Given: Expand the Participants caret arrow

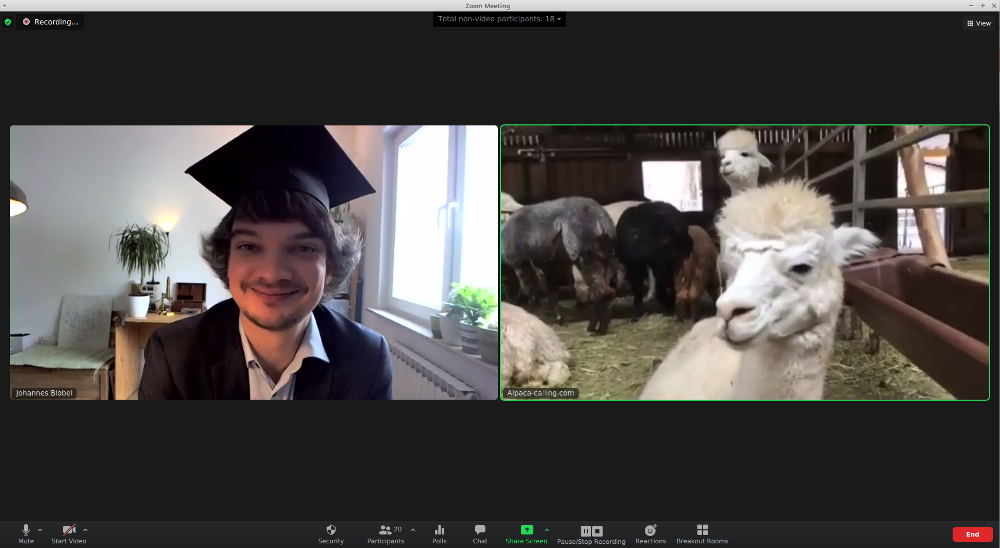Looking at the screenshot, I should pos(413,529).
